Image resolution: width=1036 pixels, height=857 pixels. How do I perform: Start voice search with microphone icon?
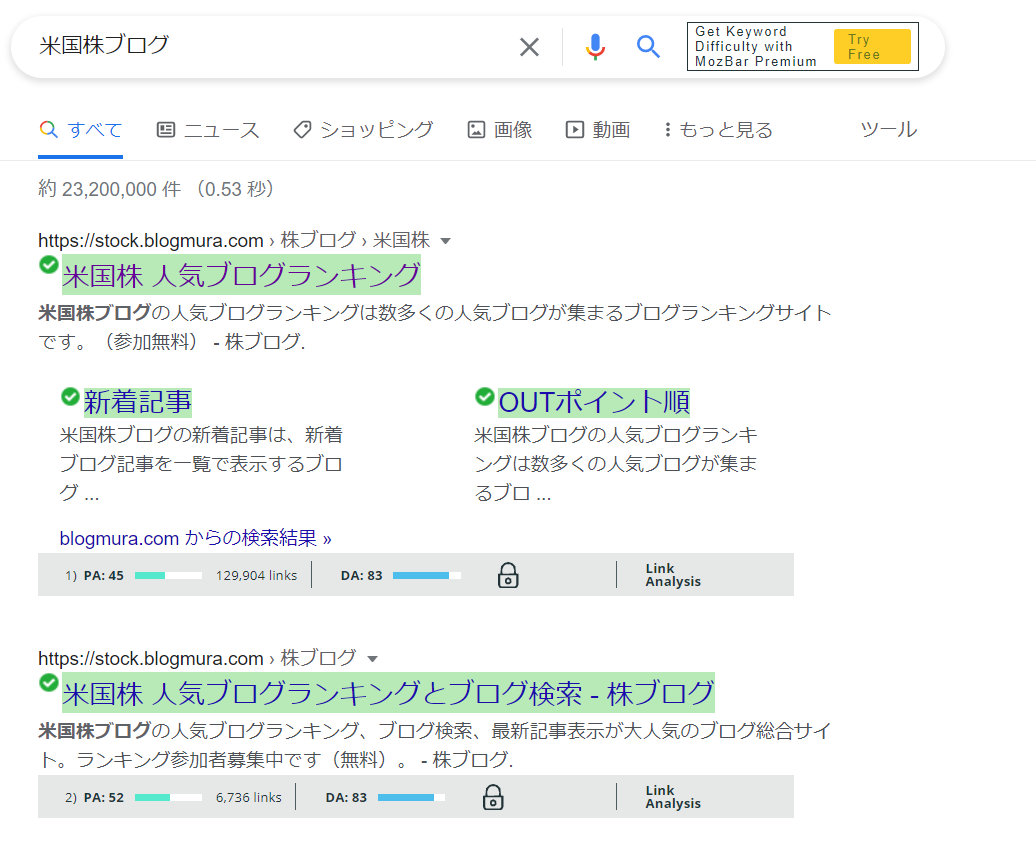coord(595,47)
